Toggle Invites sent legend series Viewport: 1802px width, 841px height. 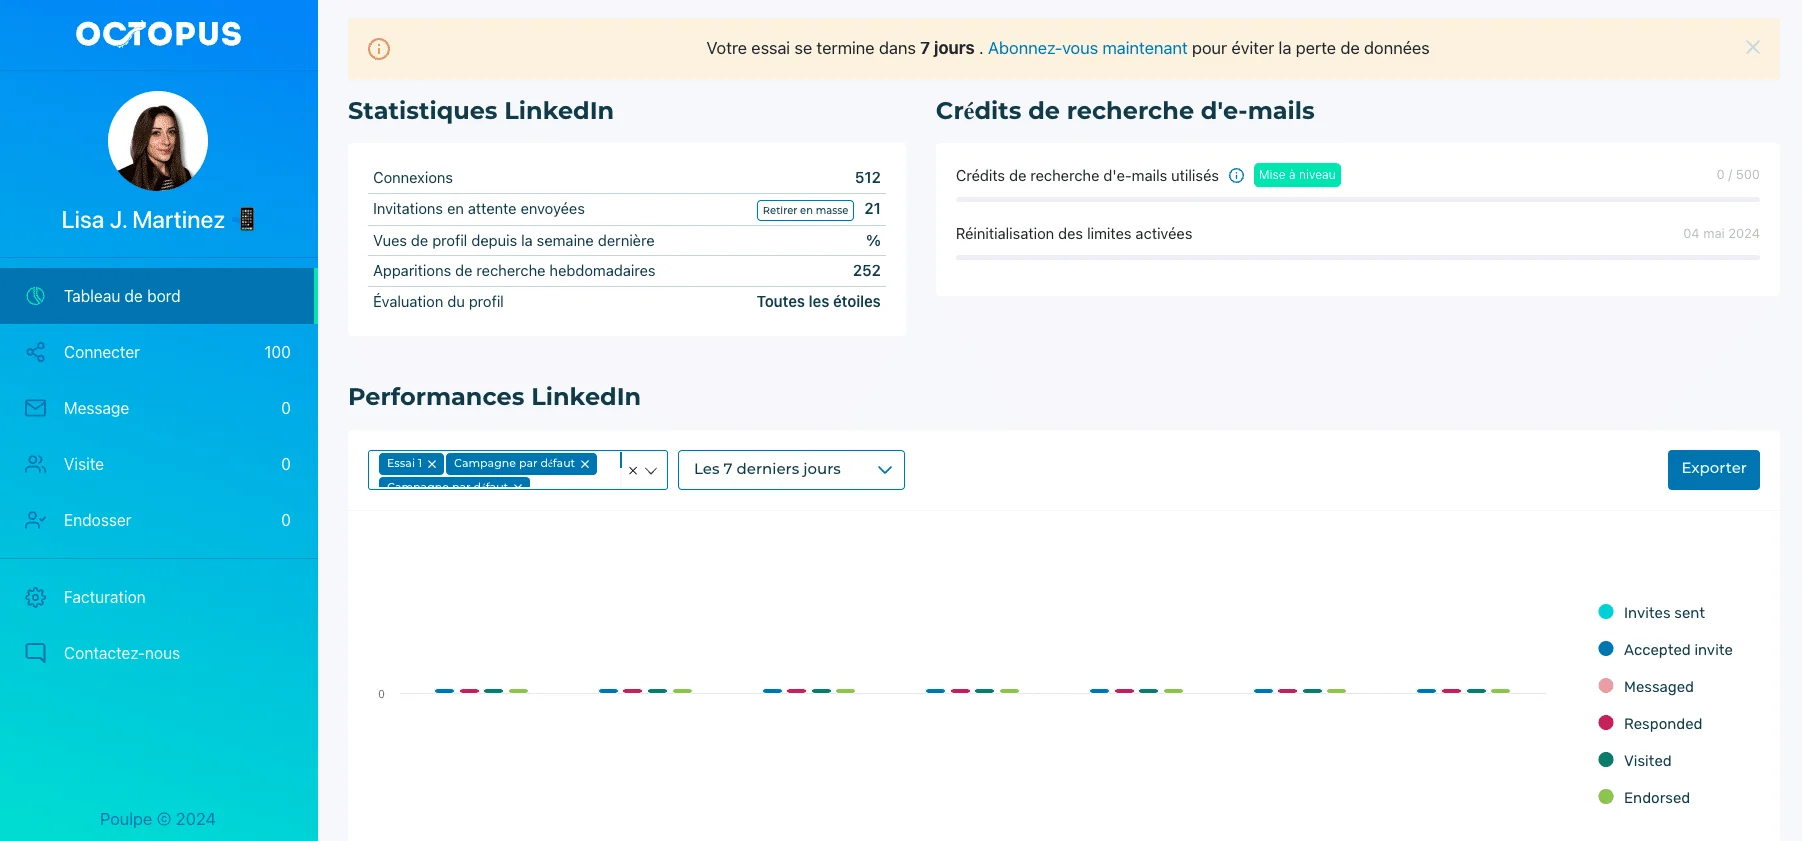1652,612
